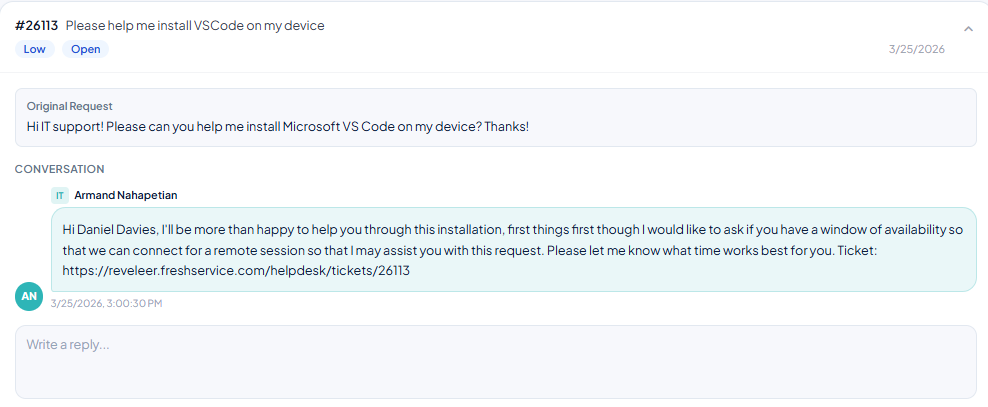Click the IT role badge icon
Image resolution: width=988 pixels, height=407 pixels.
pyautogui.click(x=60, y=195)
